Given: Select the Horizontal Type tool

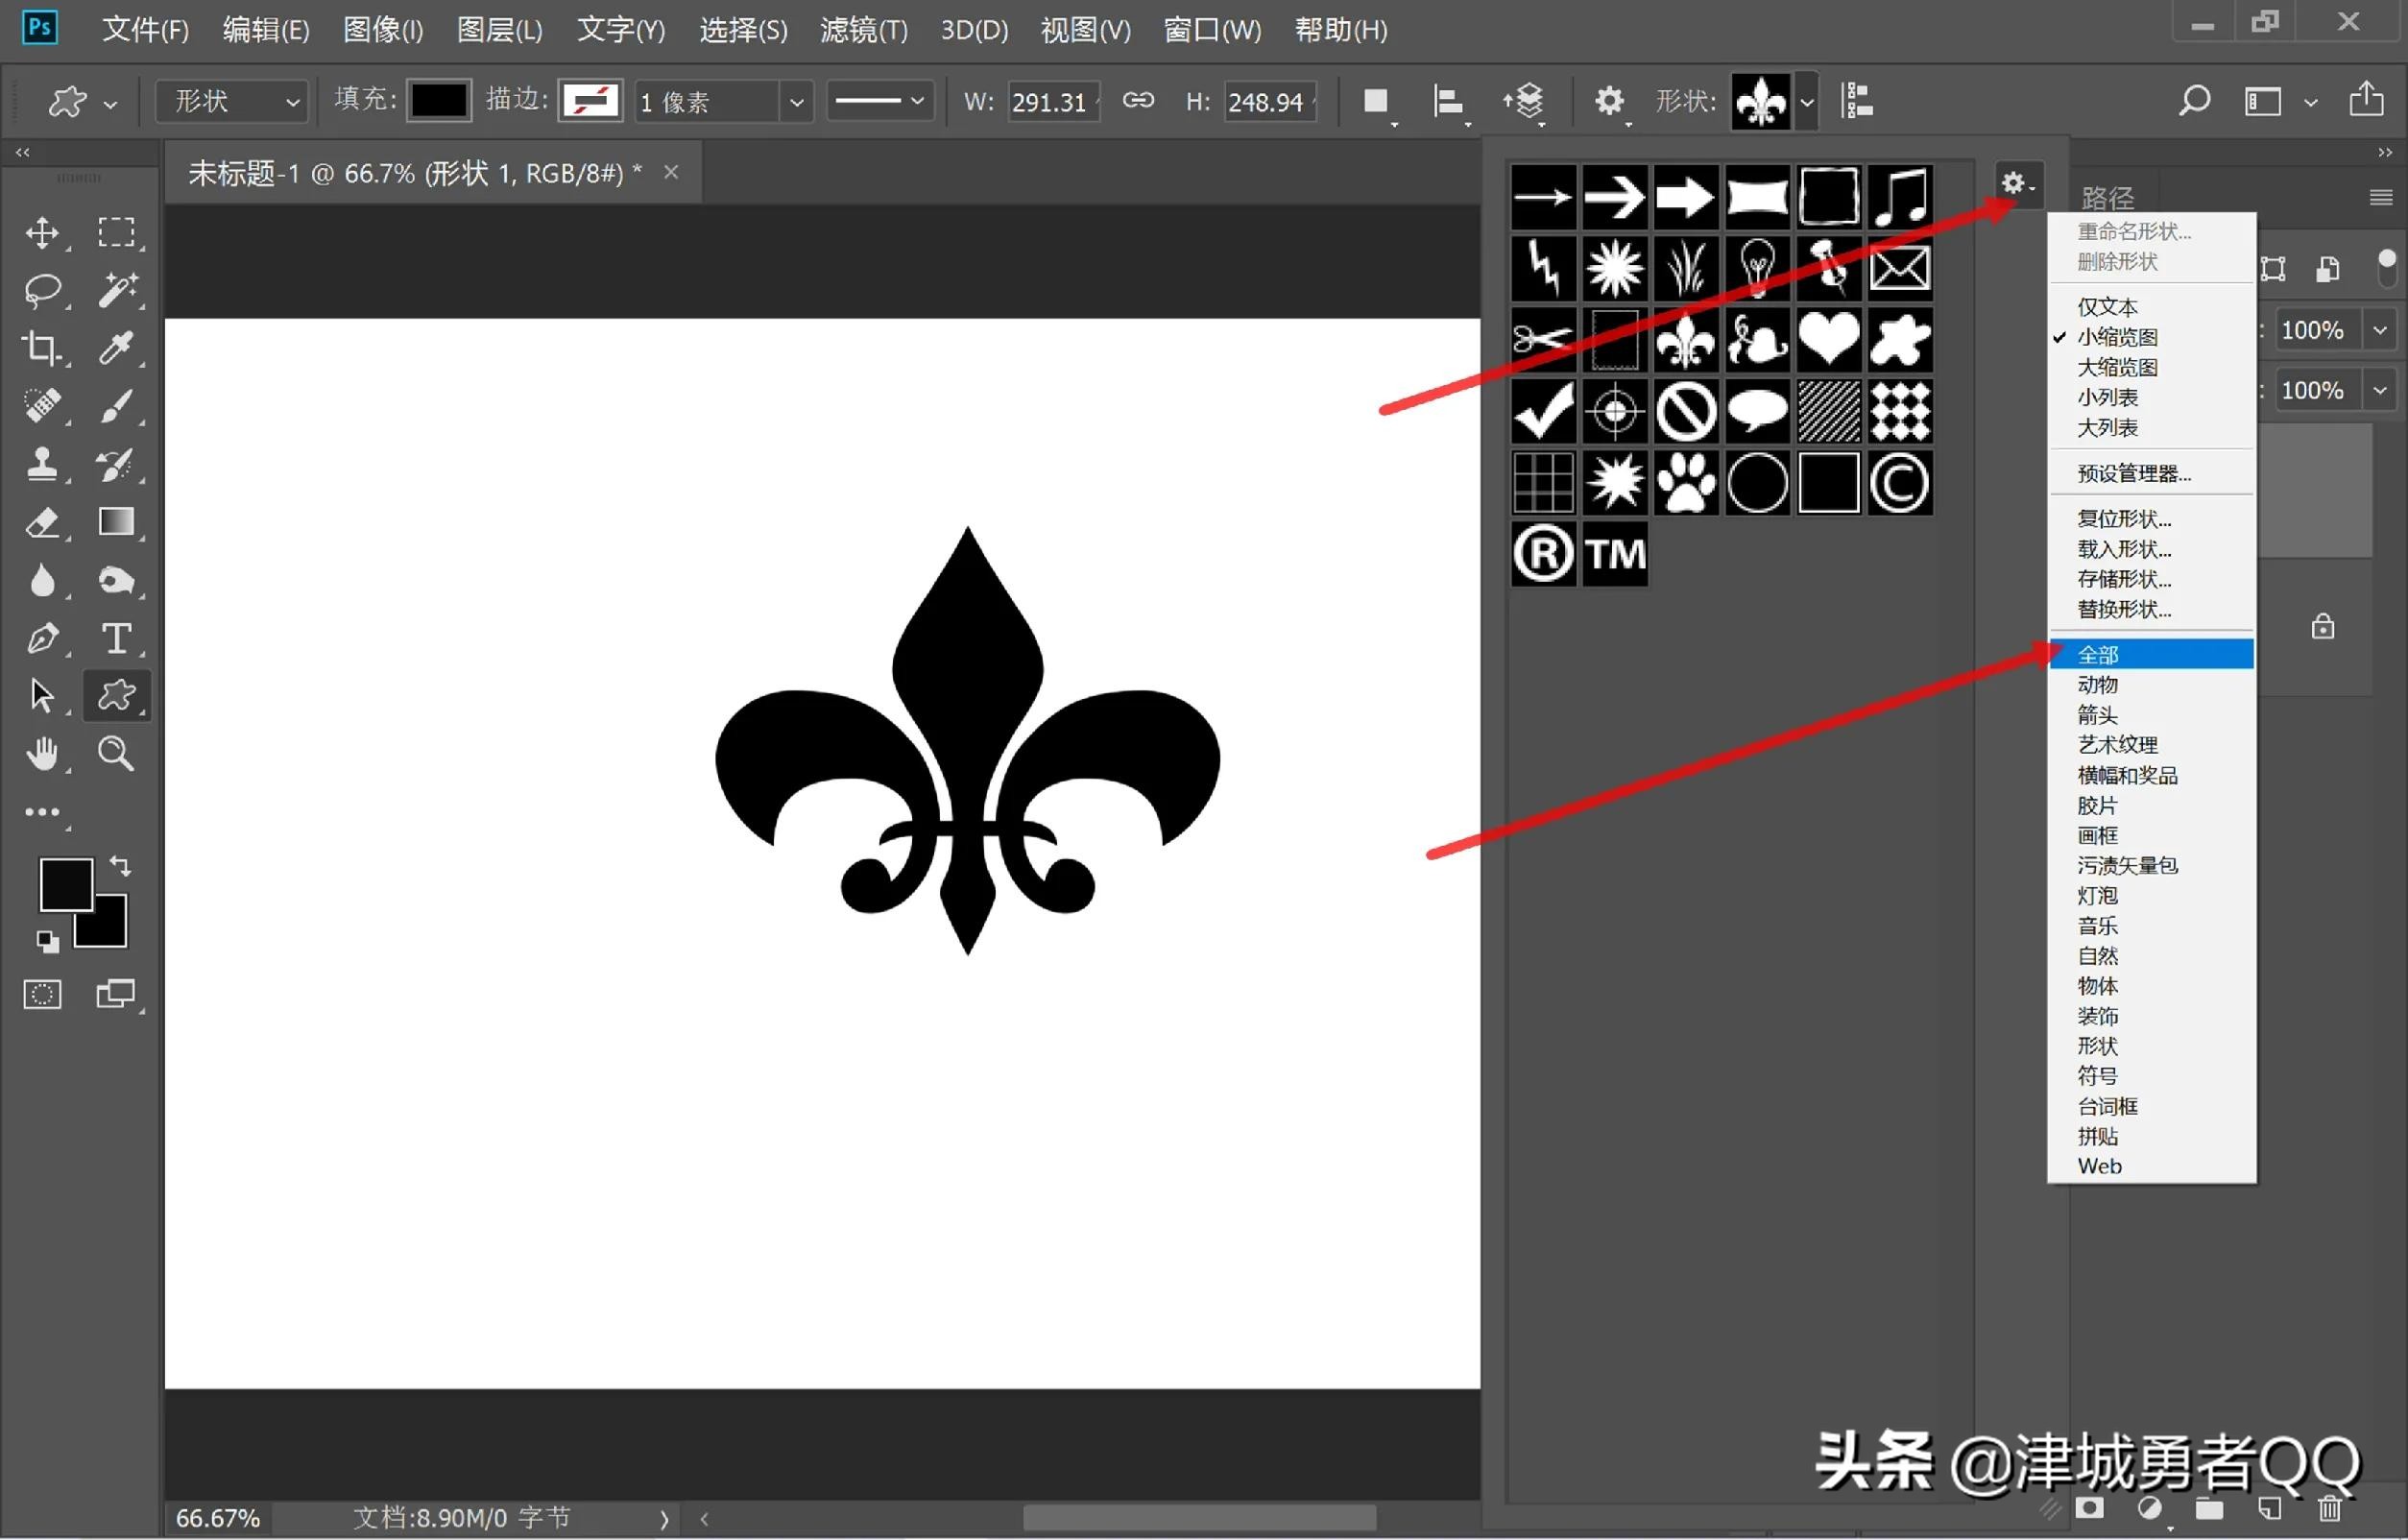Looking at the screenshot, I should 117,638.
